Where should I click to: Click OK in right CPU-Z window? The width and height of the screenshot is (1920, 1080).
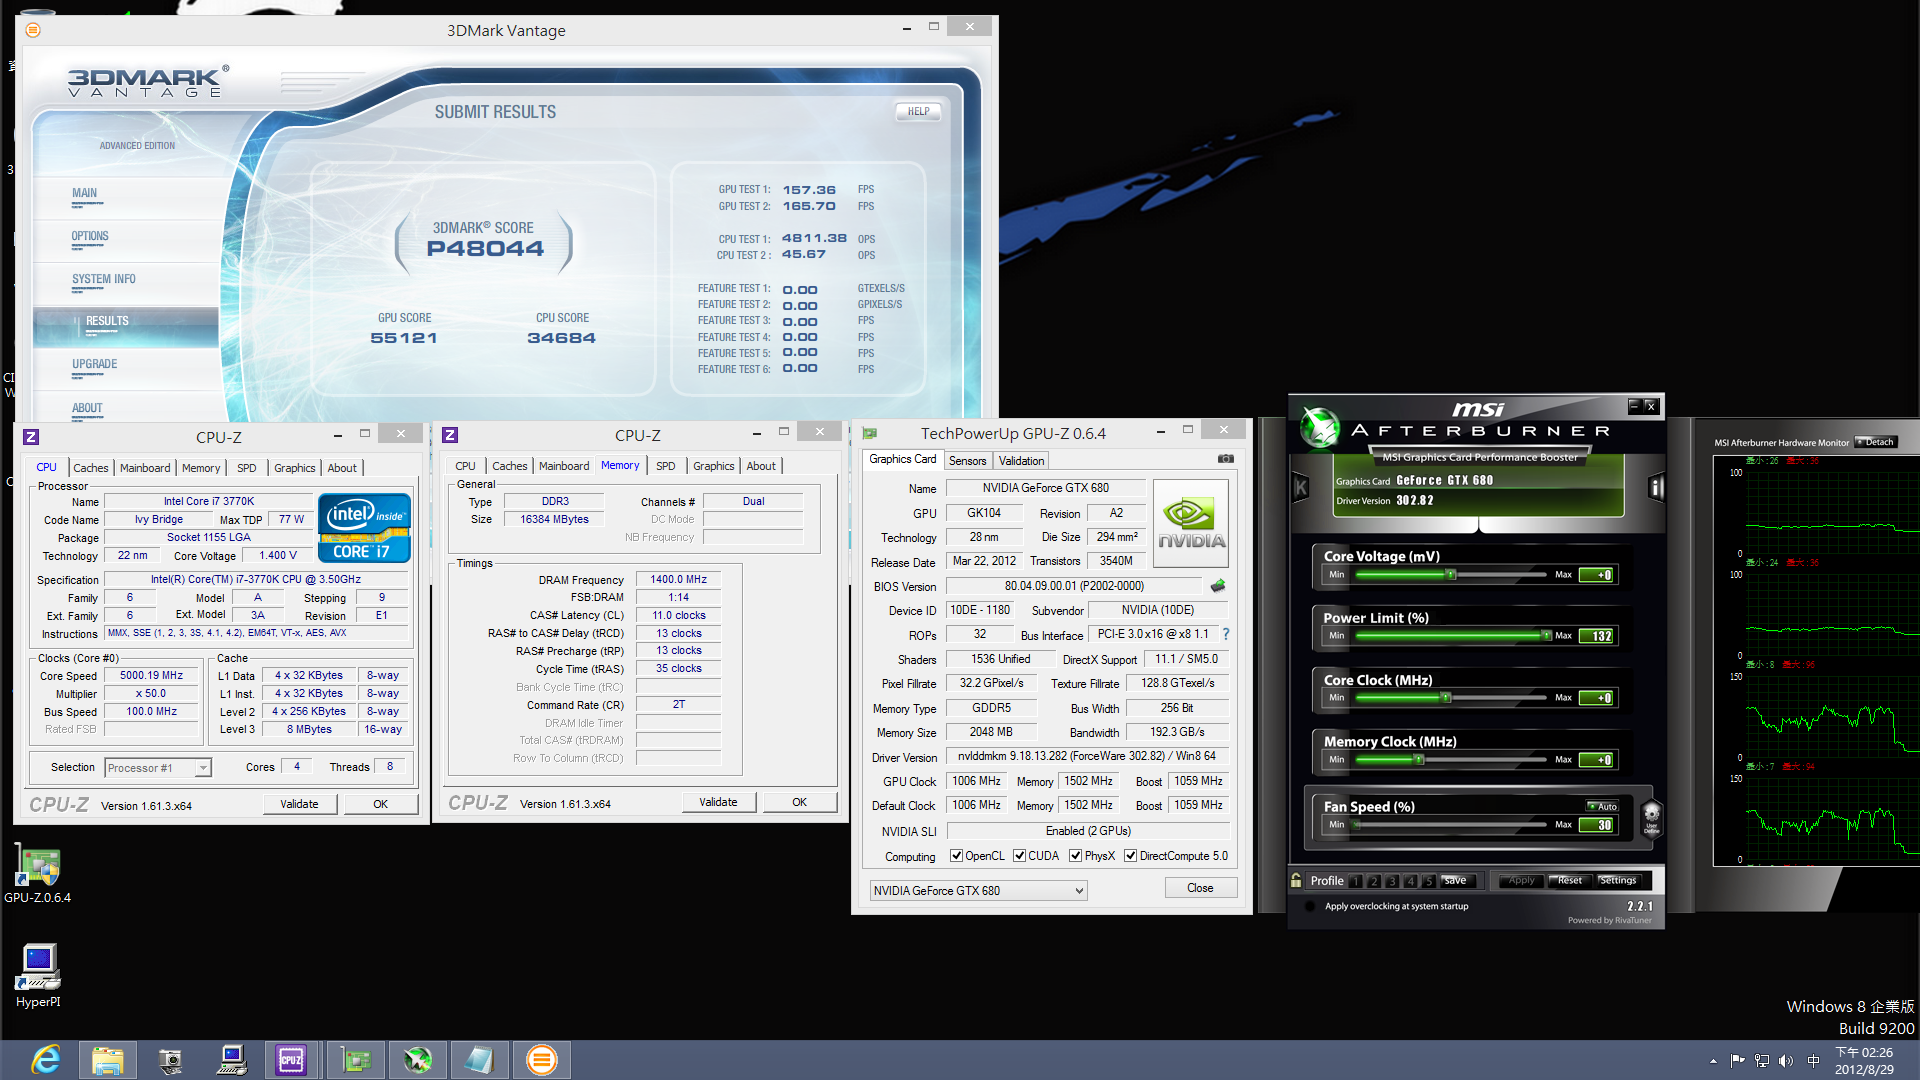tap(799, 802)
